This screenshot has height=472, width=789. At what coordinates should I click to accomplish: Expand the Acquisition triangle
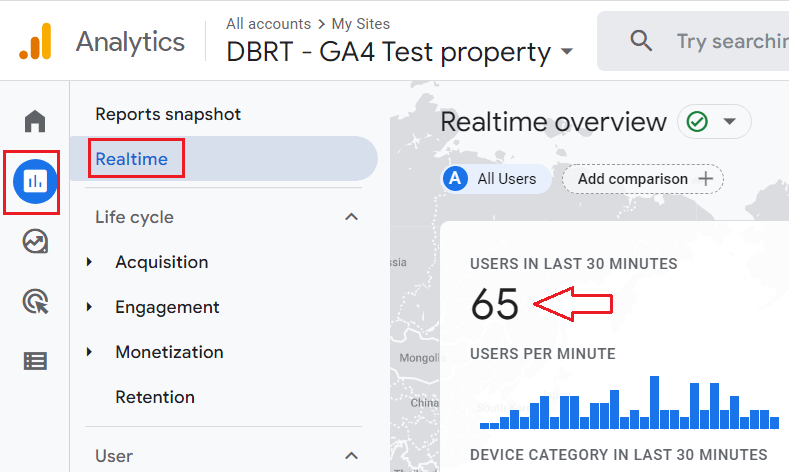[x=89, y=262]
